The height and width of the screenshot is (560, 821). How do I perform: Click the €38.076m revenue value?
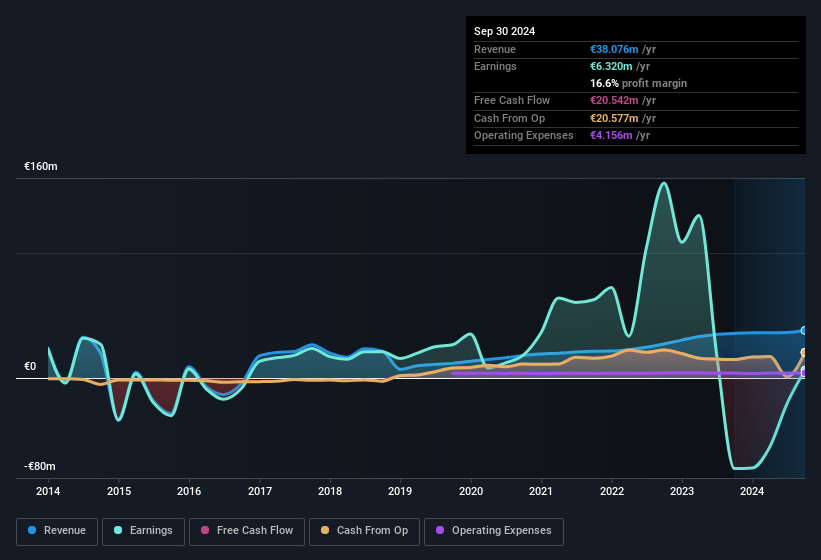614,49
